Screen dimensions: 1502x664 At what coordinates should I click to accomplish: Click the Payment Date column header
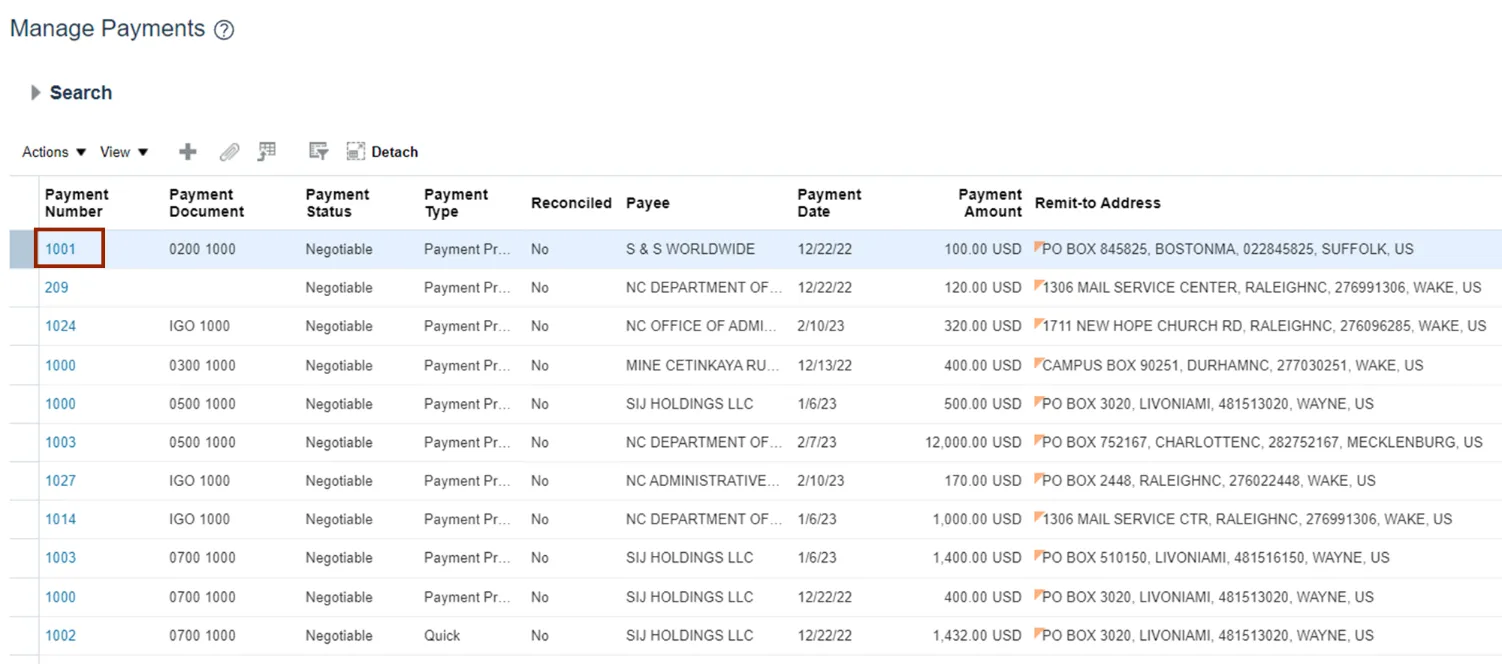tap(828, 203)
